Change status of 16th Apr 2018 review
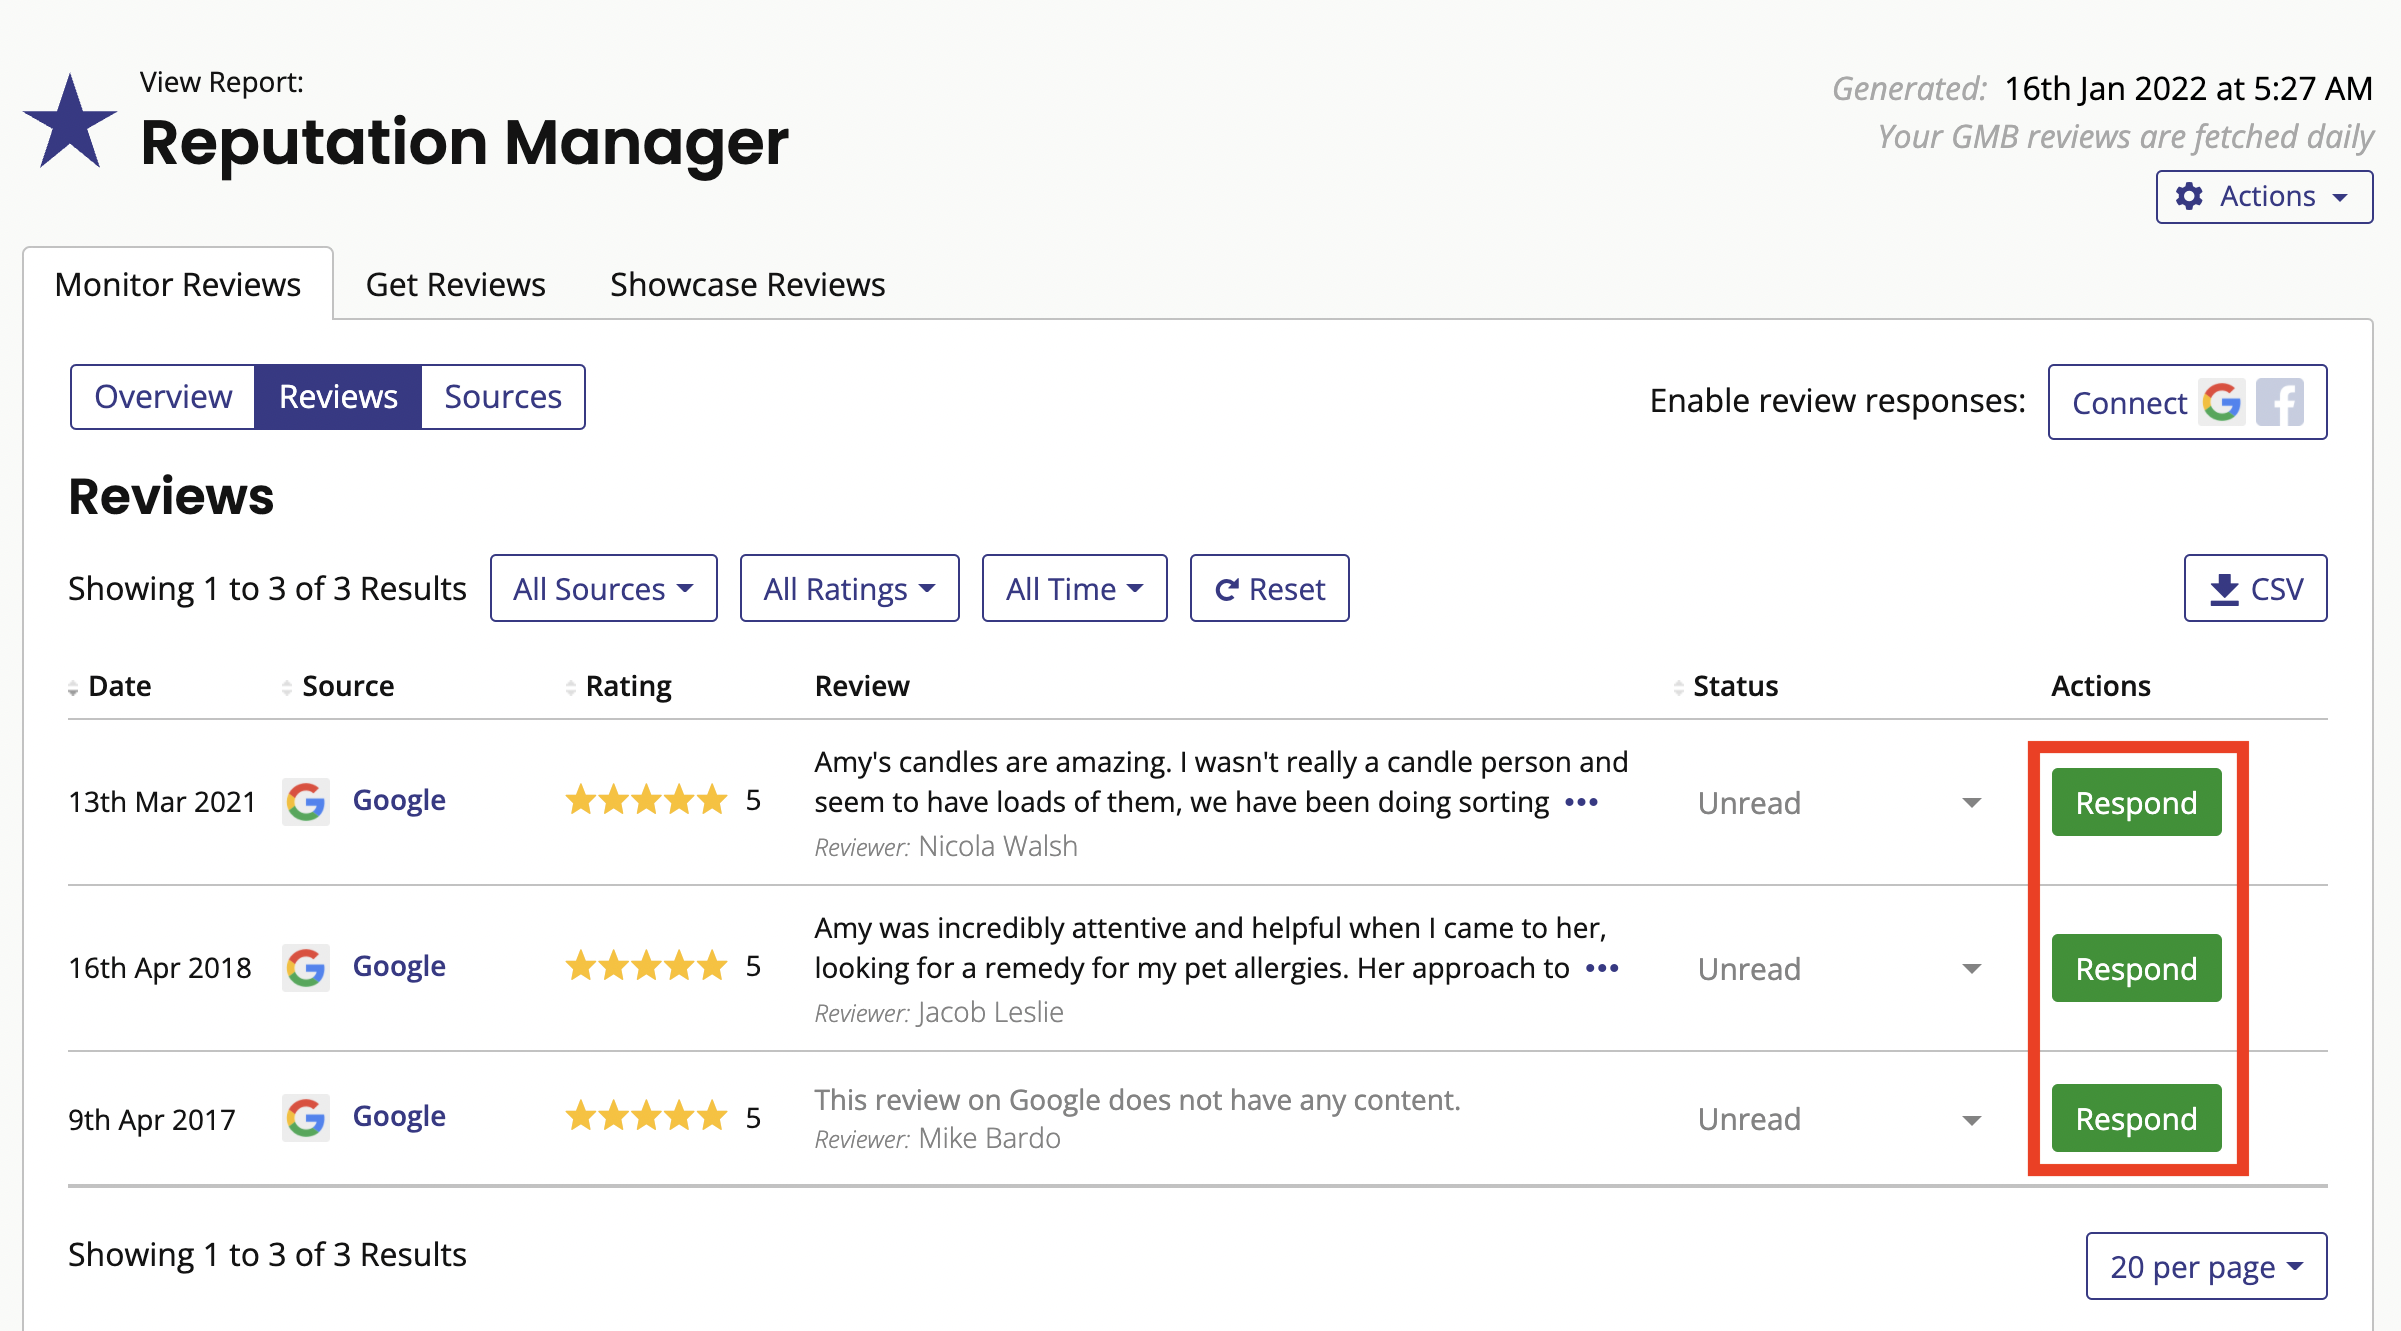2401x1331 pixels. pos(1839,969)
